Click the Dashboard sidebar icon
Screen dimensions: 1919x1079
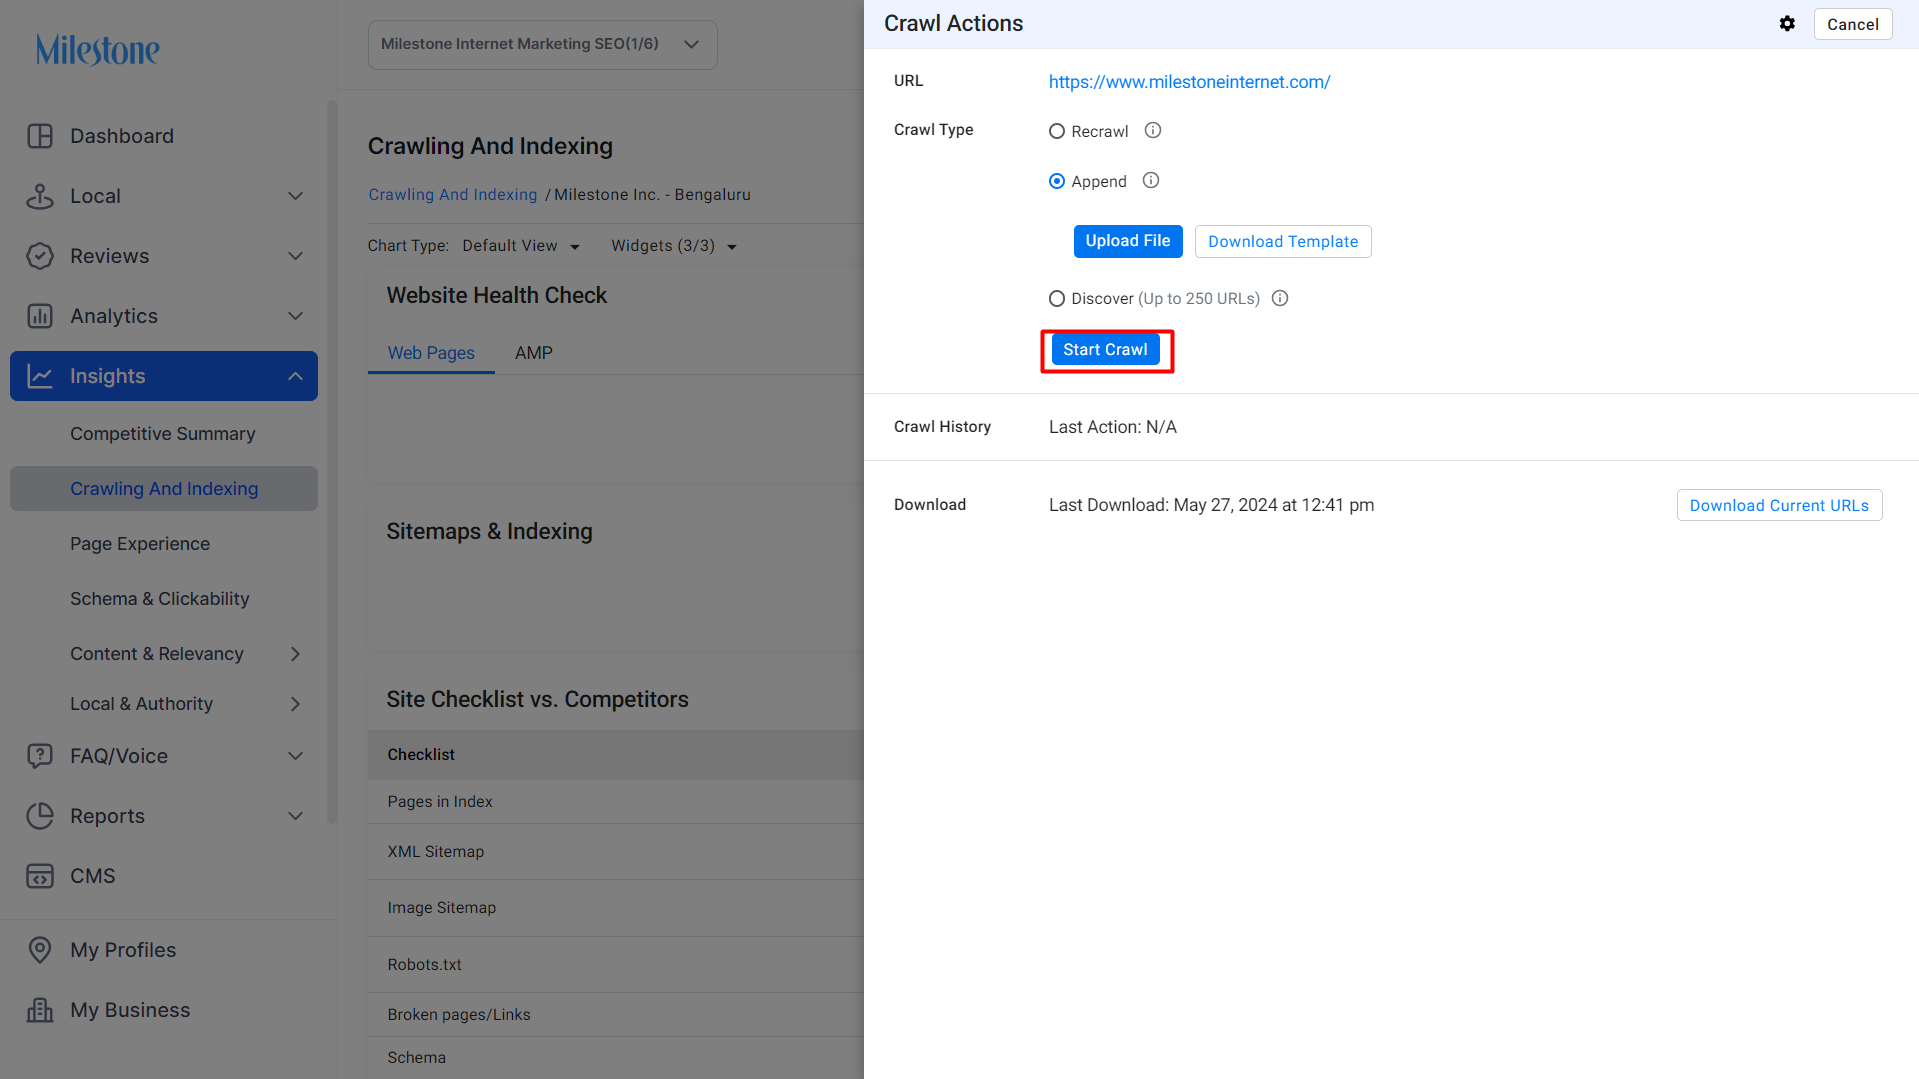(x=40, y=136)
